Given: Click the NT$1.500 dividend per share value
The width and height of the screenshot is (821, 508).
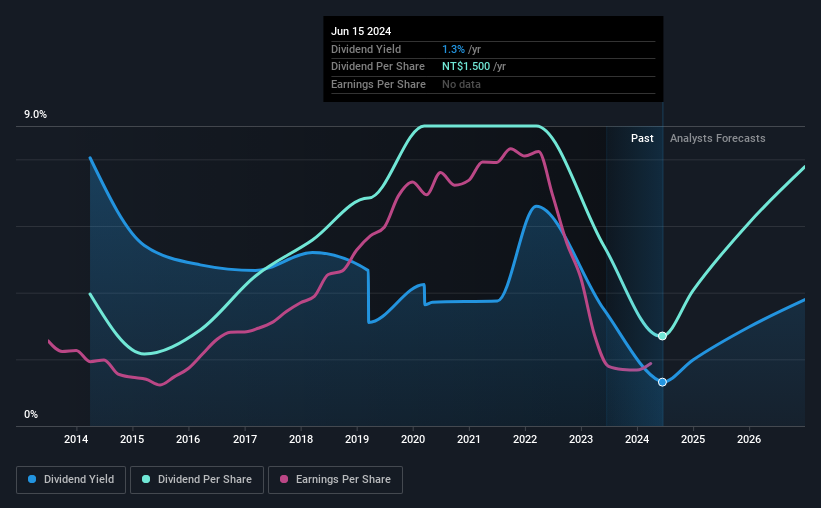Looking at the screenshot, I should pyautogui.click(x=466, y=67).
